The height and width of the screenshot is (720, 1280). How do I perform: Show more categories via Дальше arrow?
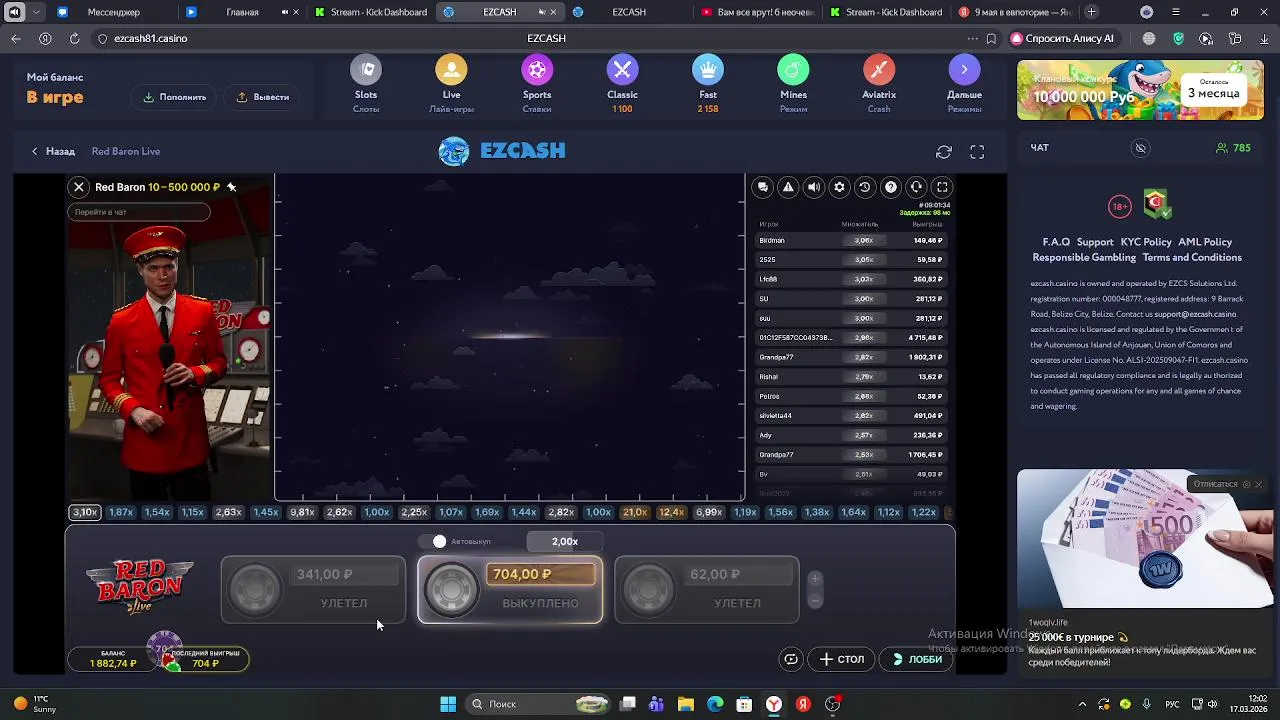pos(964,70)
